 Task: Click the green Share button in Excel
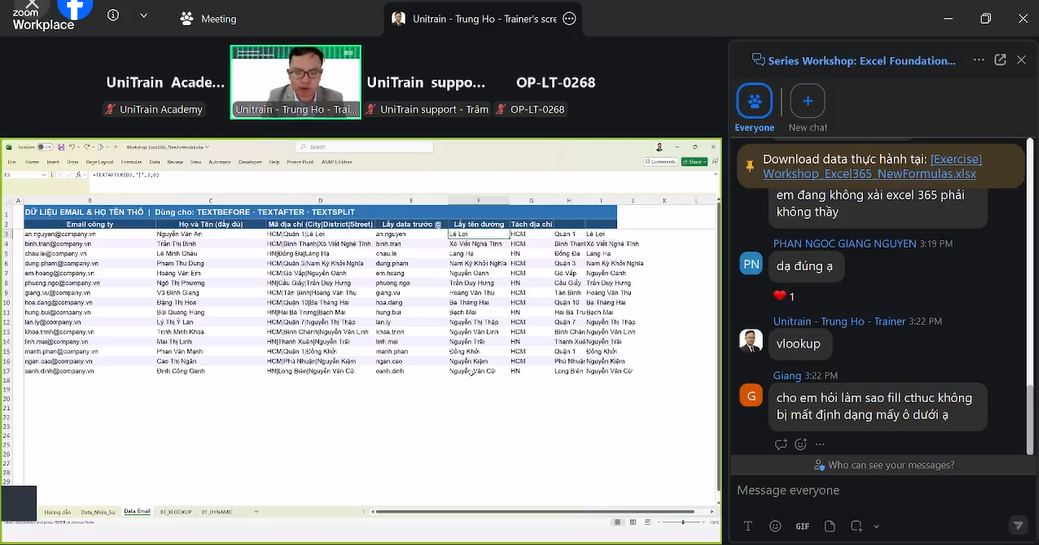694,162
